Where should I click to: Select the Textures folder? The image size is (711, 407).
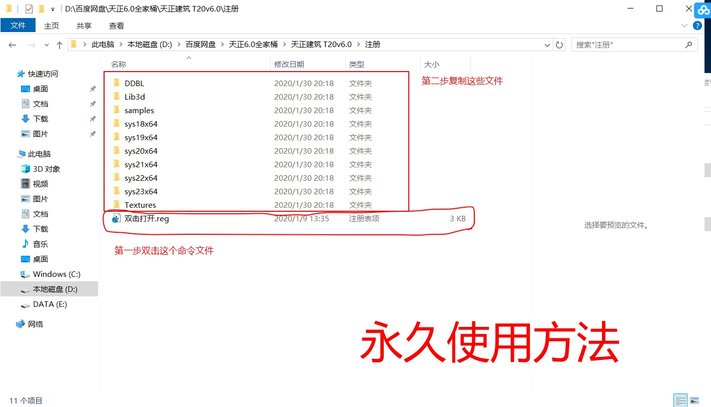140,205
